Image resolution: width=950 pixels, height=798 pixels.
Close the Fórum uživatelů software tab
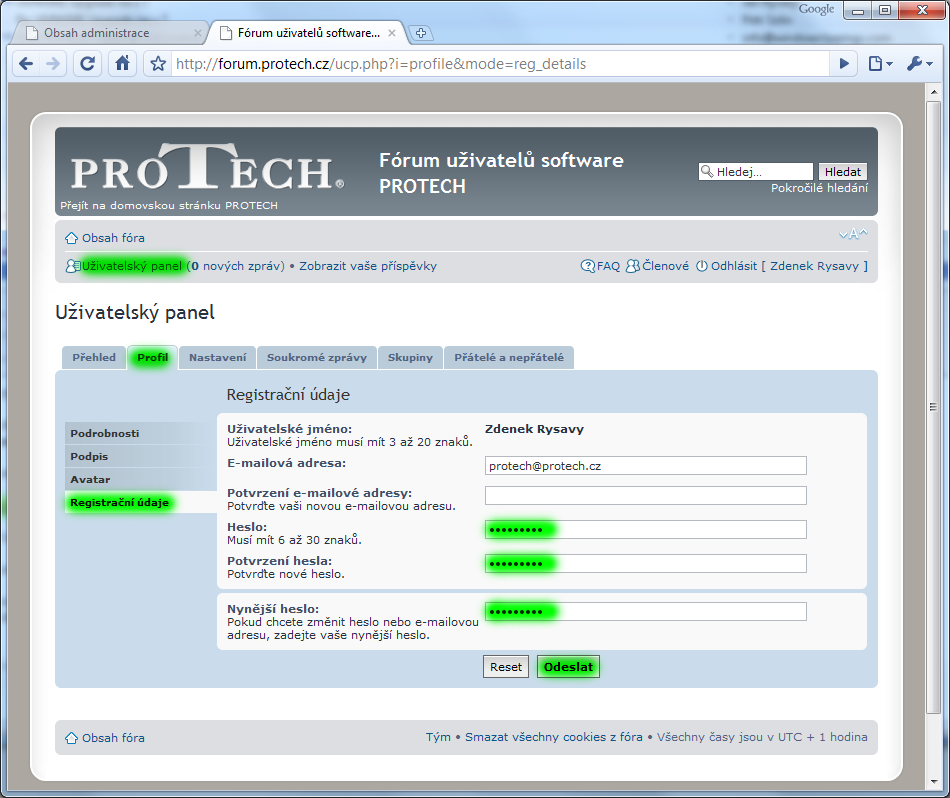(392, 33)
